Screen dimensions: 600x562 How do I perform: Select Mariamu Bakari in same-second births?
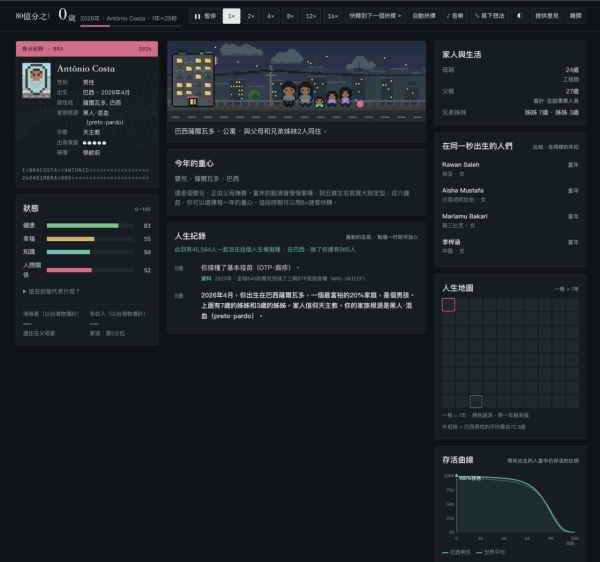tap(510, 221)
